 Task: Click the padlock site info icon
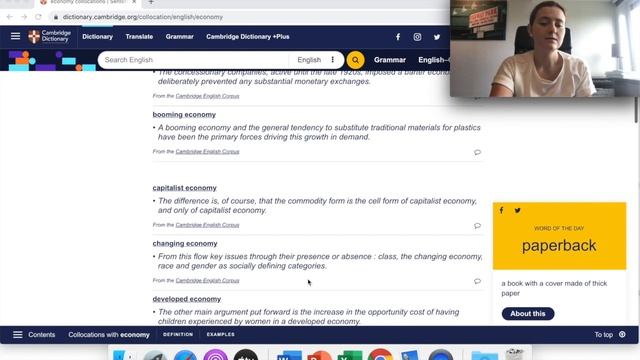point(56,17)
